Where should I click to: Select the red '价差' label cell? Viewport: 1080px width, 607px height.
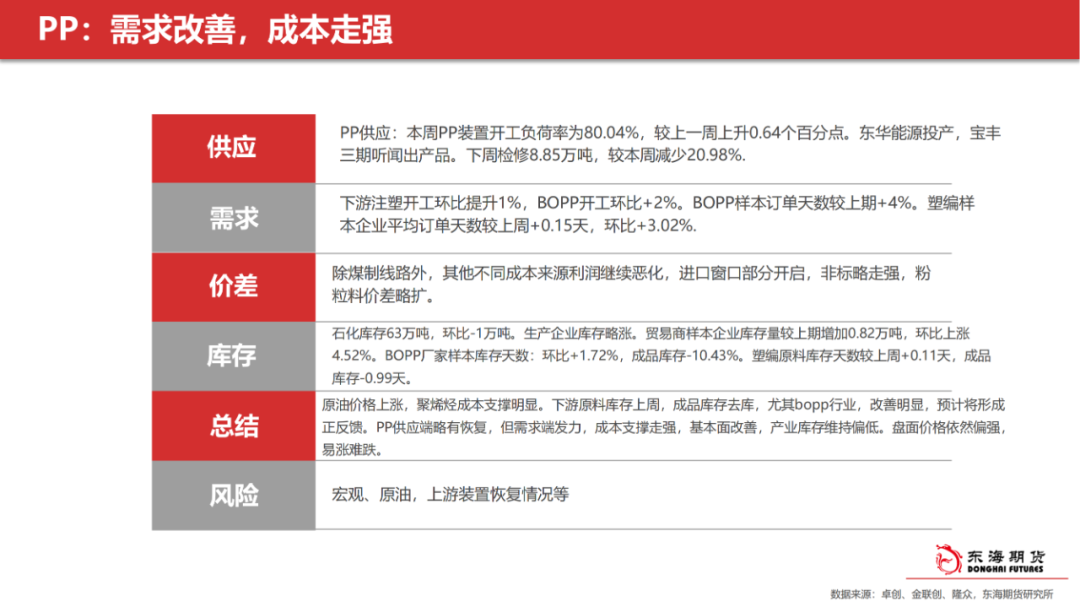[x=233, y=287]
